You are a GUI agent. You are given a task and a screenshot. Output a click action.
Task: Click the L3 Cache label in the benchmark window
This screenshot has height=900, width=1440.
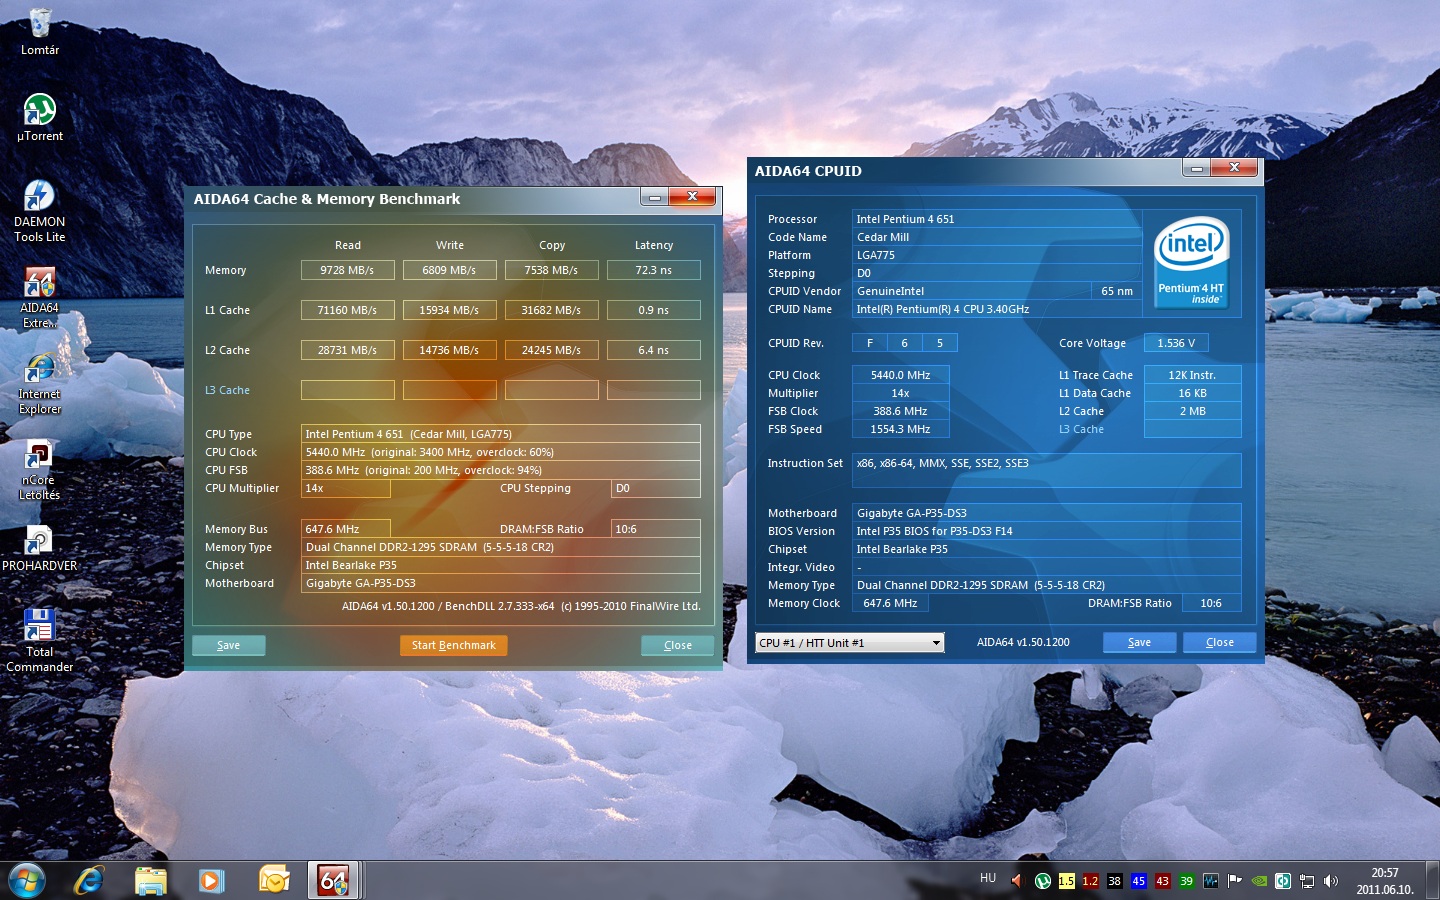pos(228,390)
